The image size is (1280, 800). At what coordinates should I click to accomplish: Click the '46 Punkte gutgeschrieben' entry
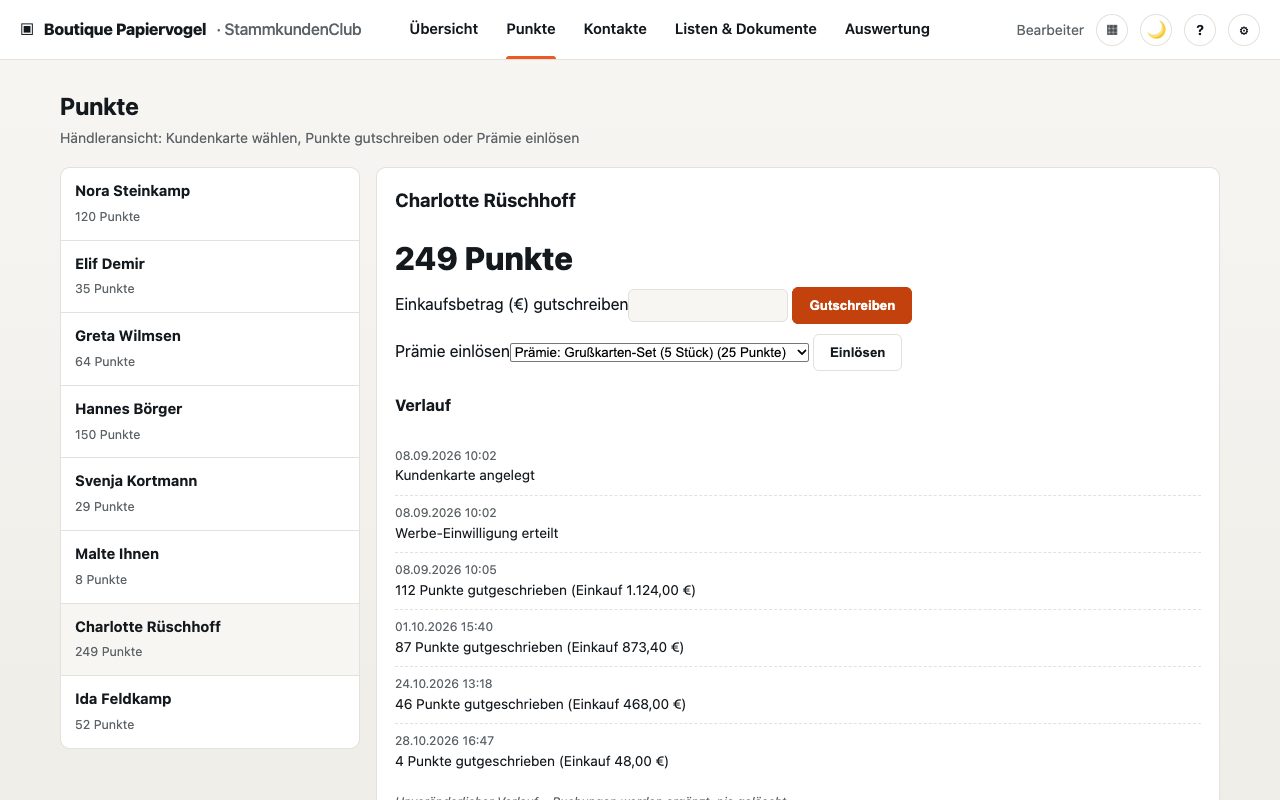coord(540,704)
